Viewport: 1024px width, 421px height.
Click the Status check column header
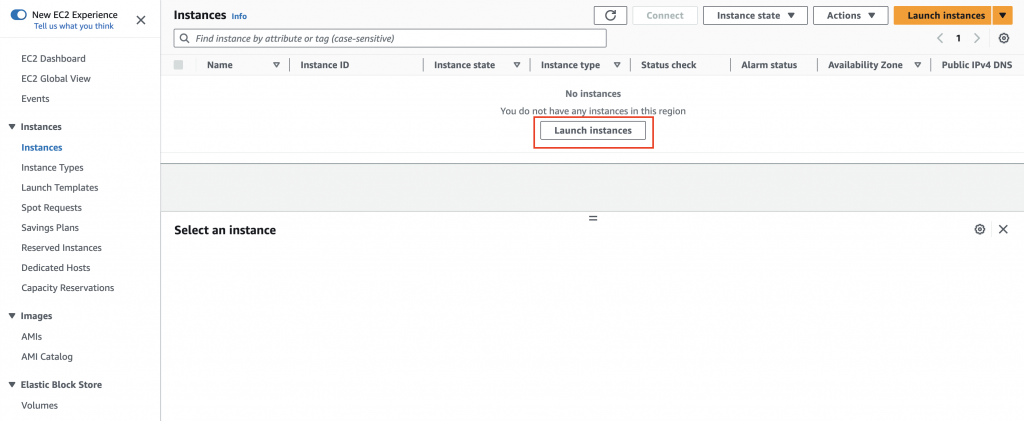click(x=669, y=65)
